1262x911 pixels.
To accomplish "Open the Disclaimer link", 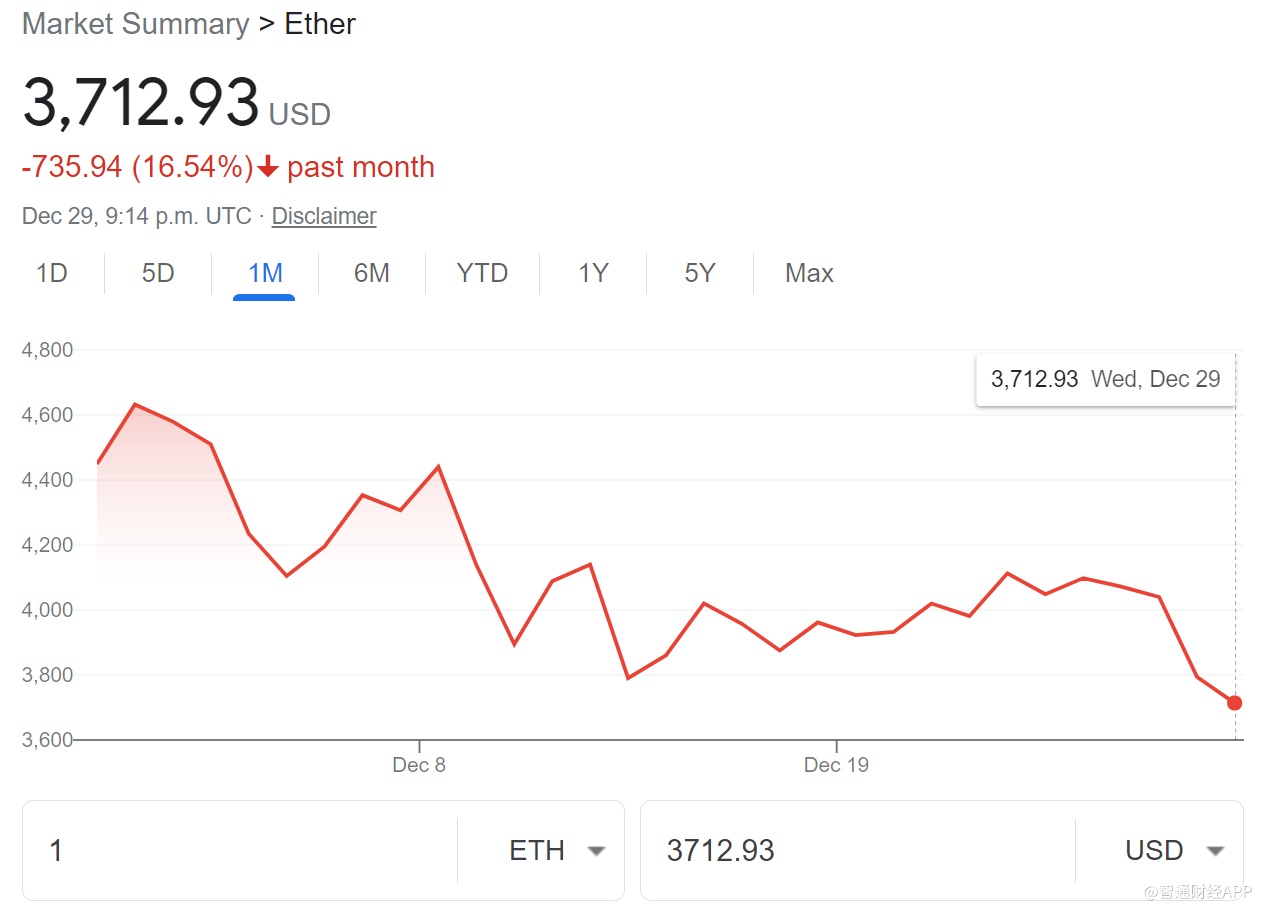I will pos(324,216).
